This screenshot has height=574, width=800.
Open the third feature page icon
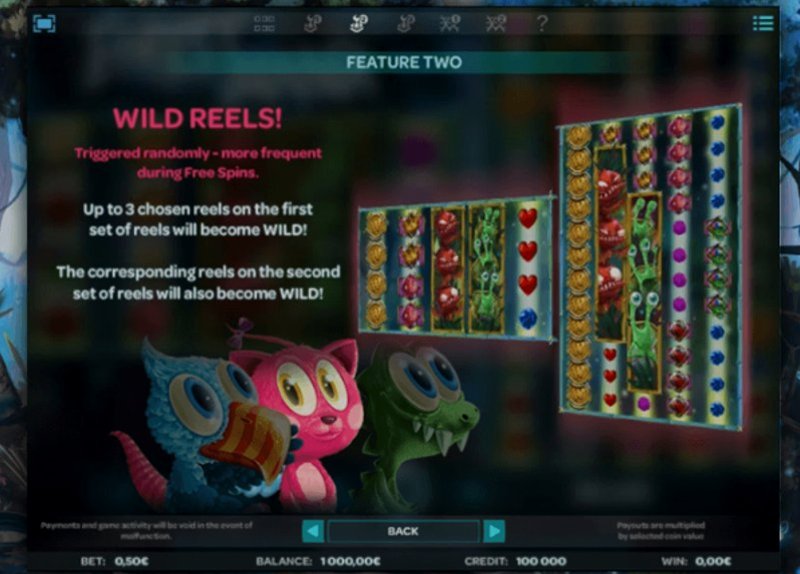tap(405, 23)
